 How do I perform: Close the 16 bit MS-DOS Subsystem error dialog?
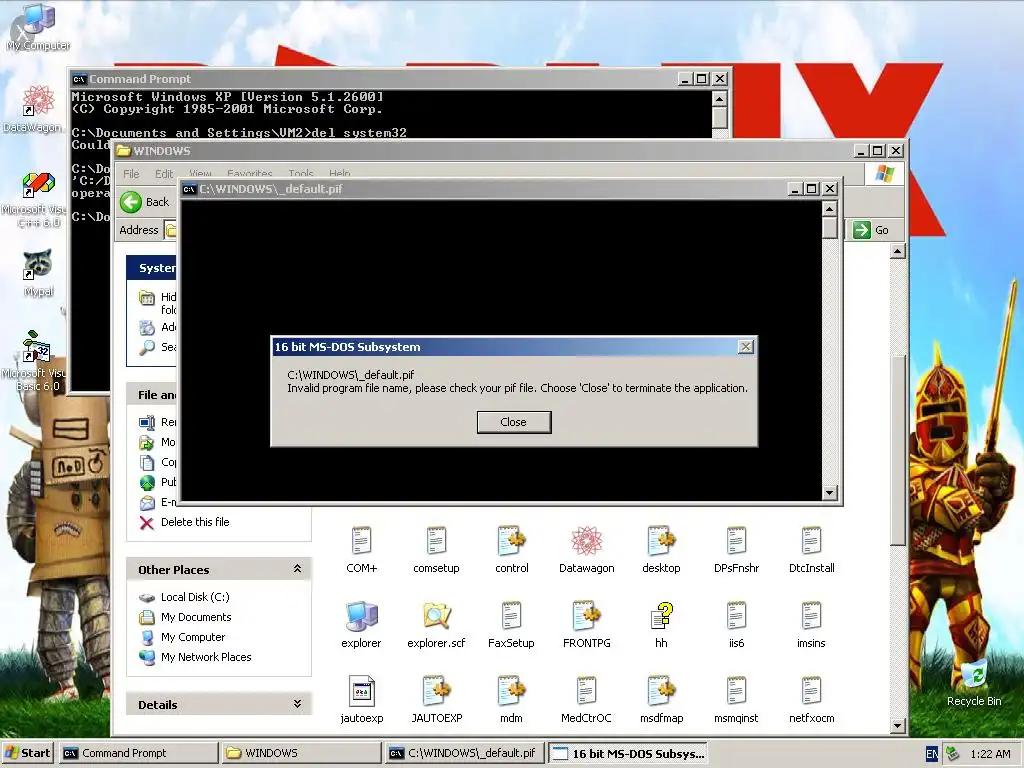[513, 422]
